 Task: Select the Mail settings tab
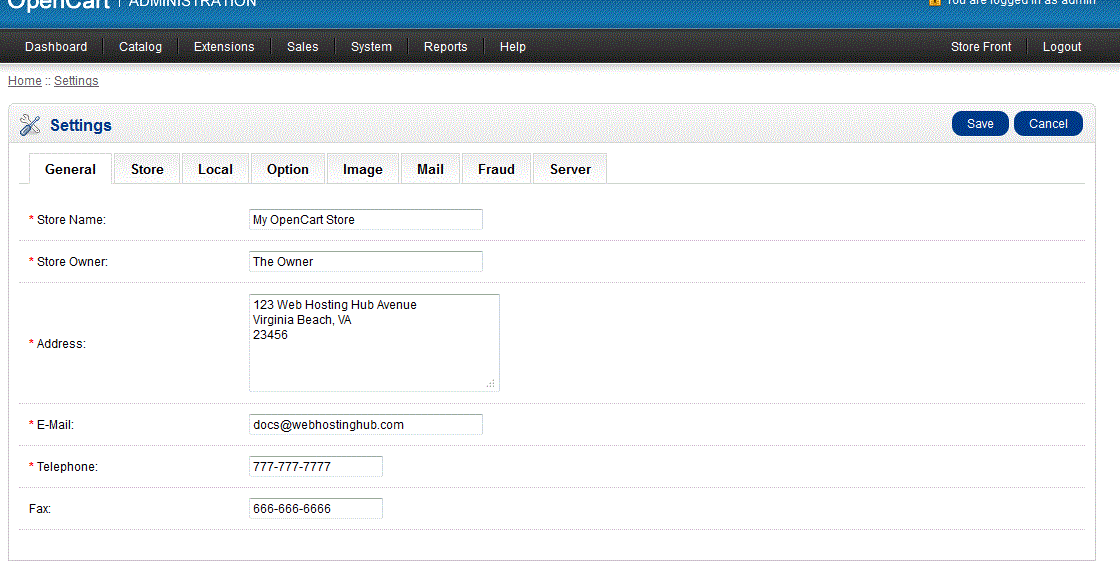[430, 170]
